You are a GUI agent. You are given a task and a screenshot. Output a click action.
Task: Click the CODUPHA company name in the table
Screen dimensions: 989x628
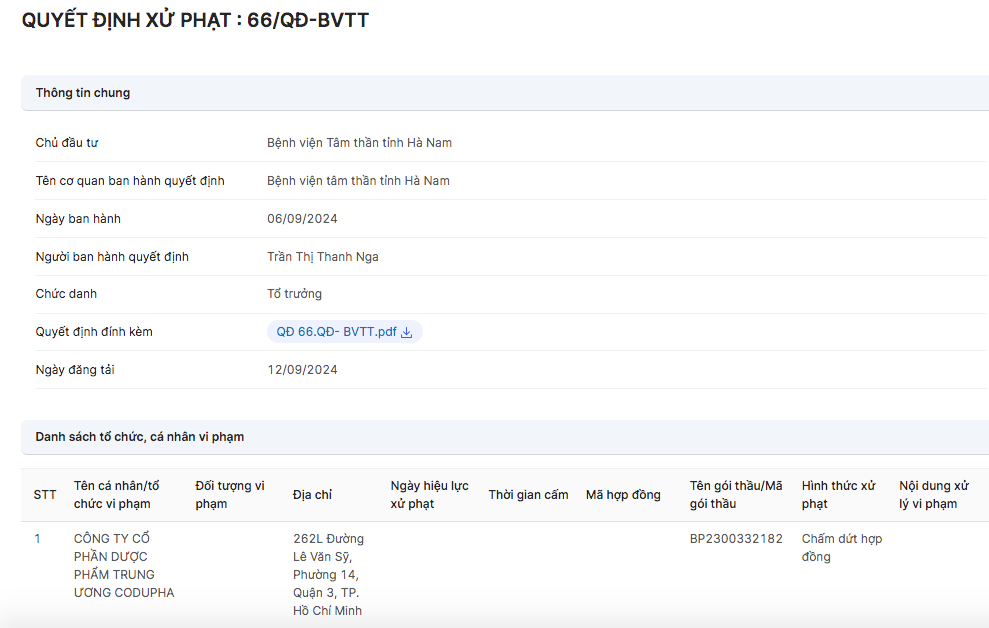pyautogui.click(x=124, y=566)
